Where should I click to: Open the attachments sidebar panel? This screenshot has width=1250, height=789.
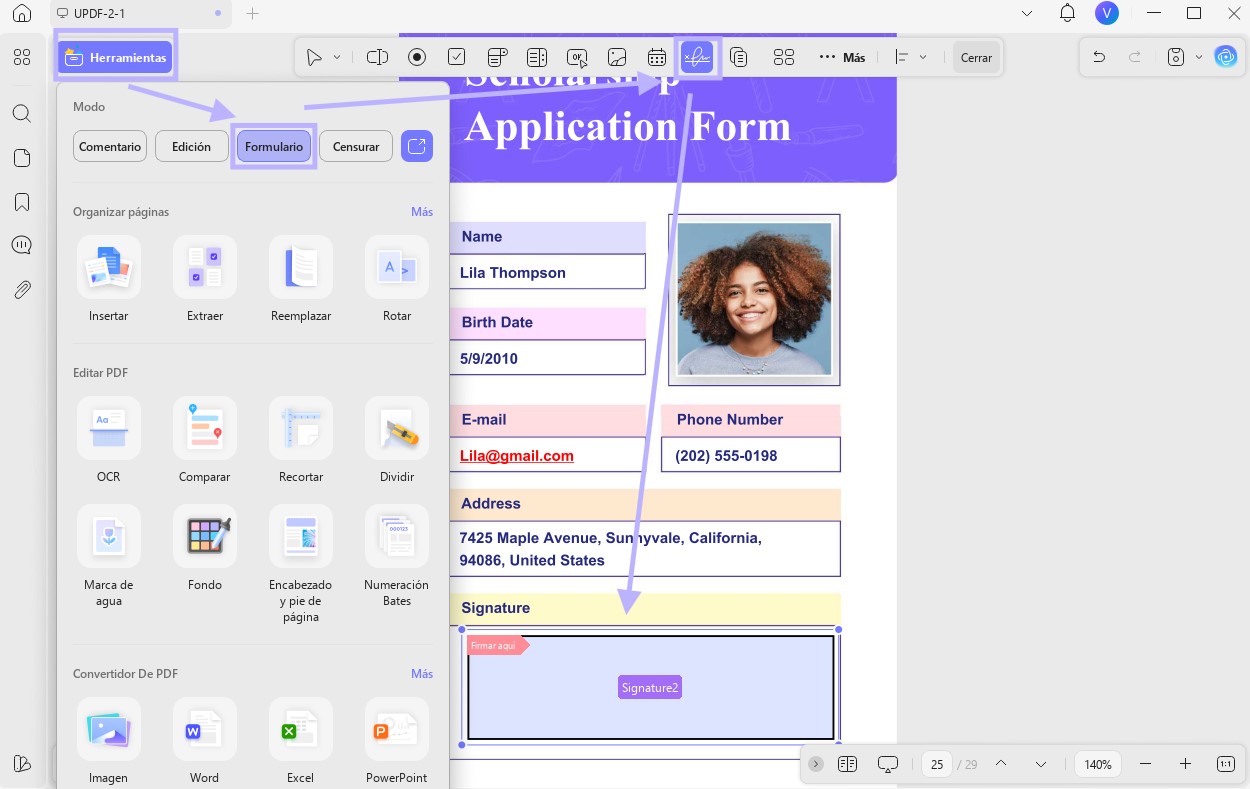(22, 290)
